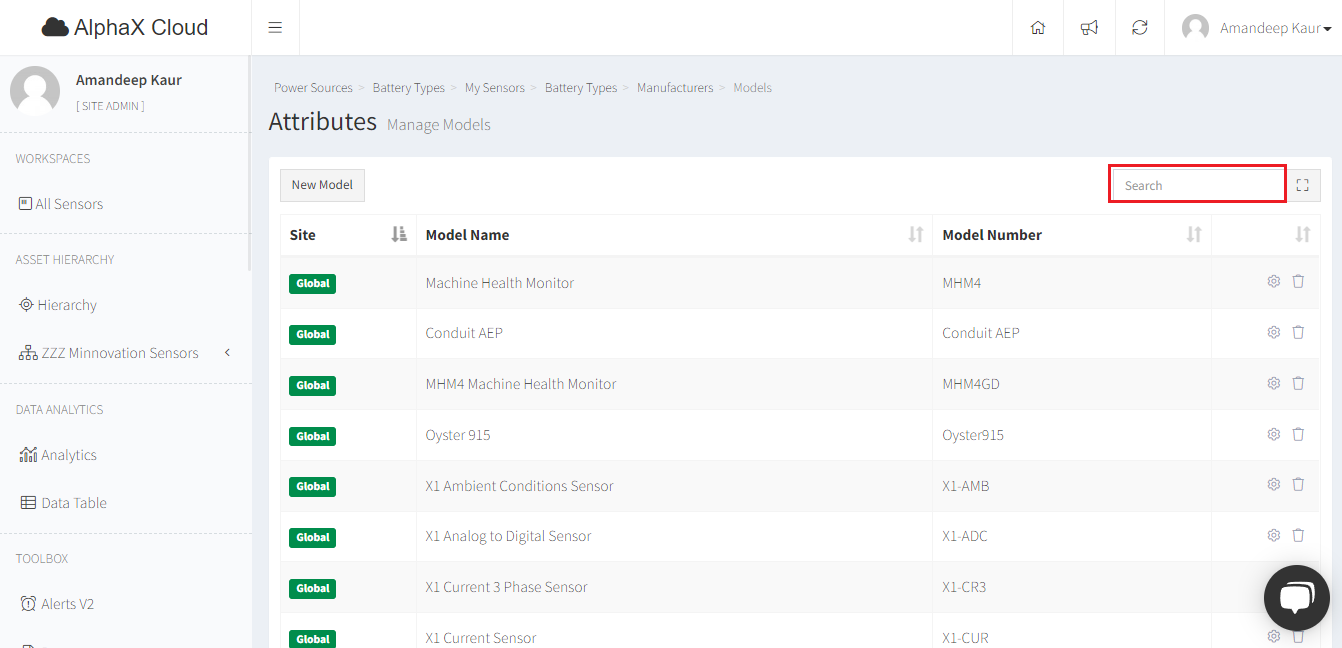Delete the Conduit AEP model
The width and height of the screenshot is (1342, 648).
tap(1298, 332)
